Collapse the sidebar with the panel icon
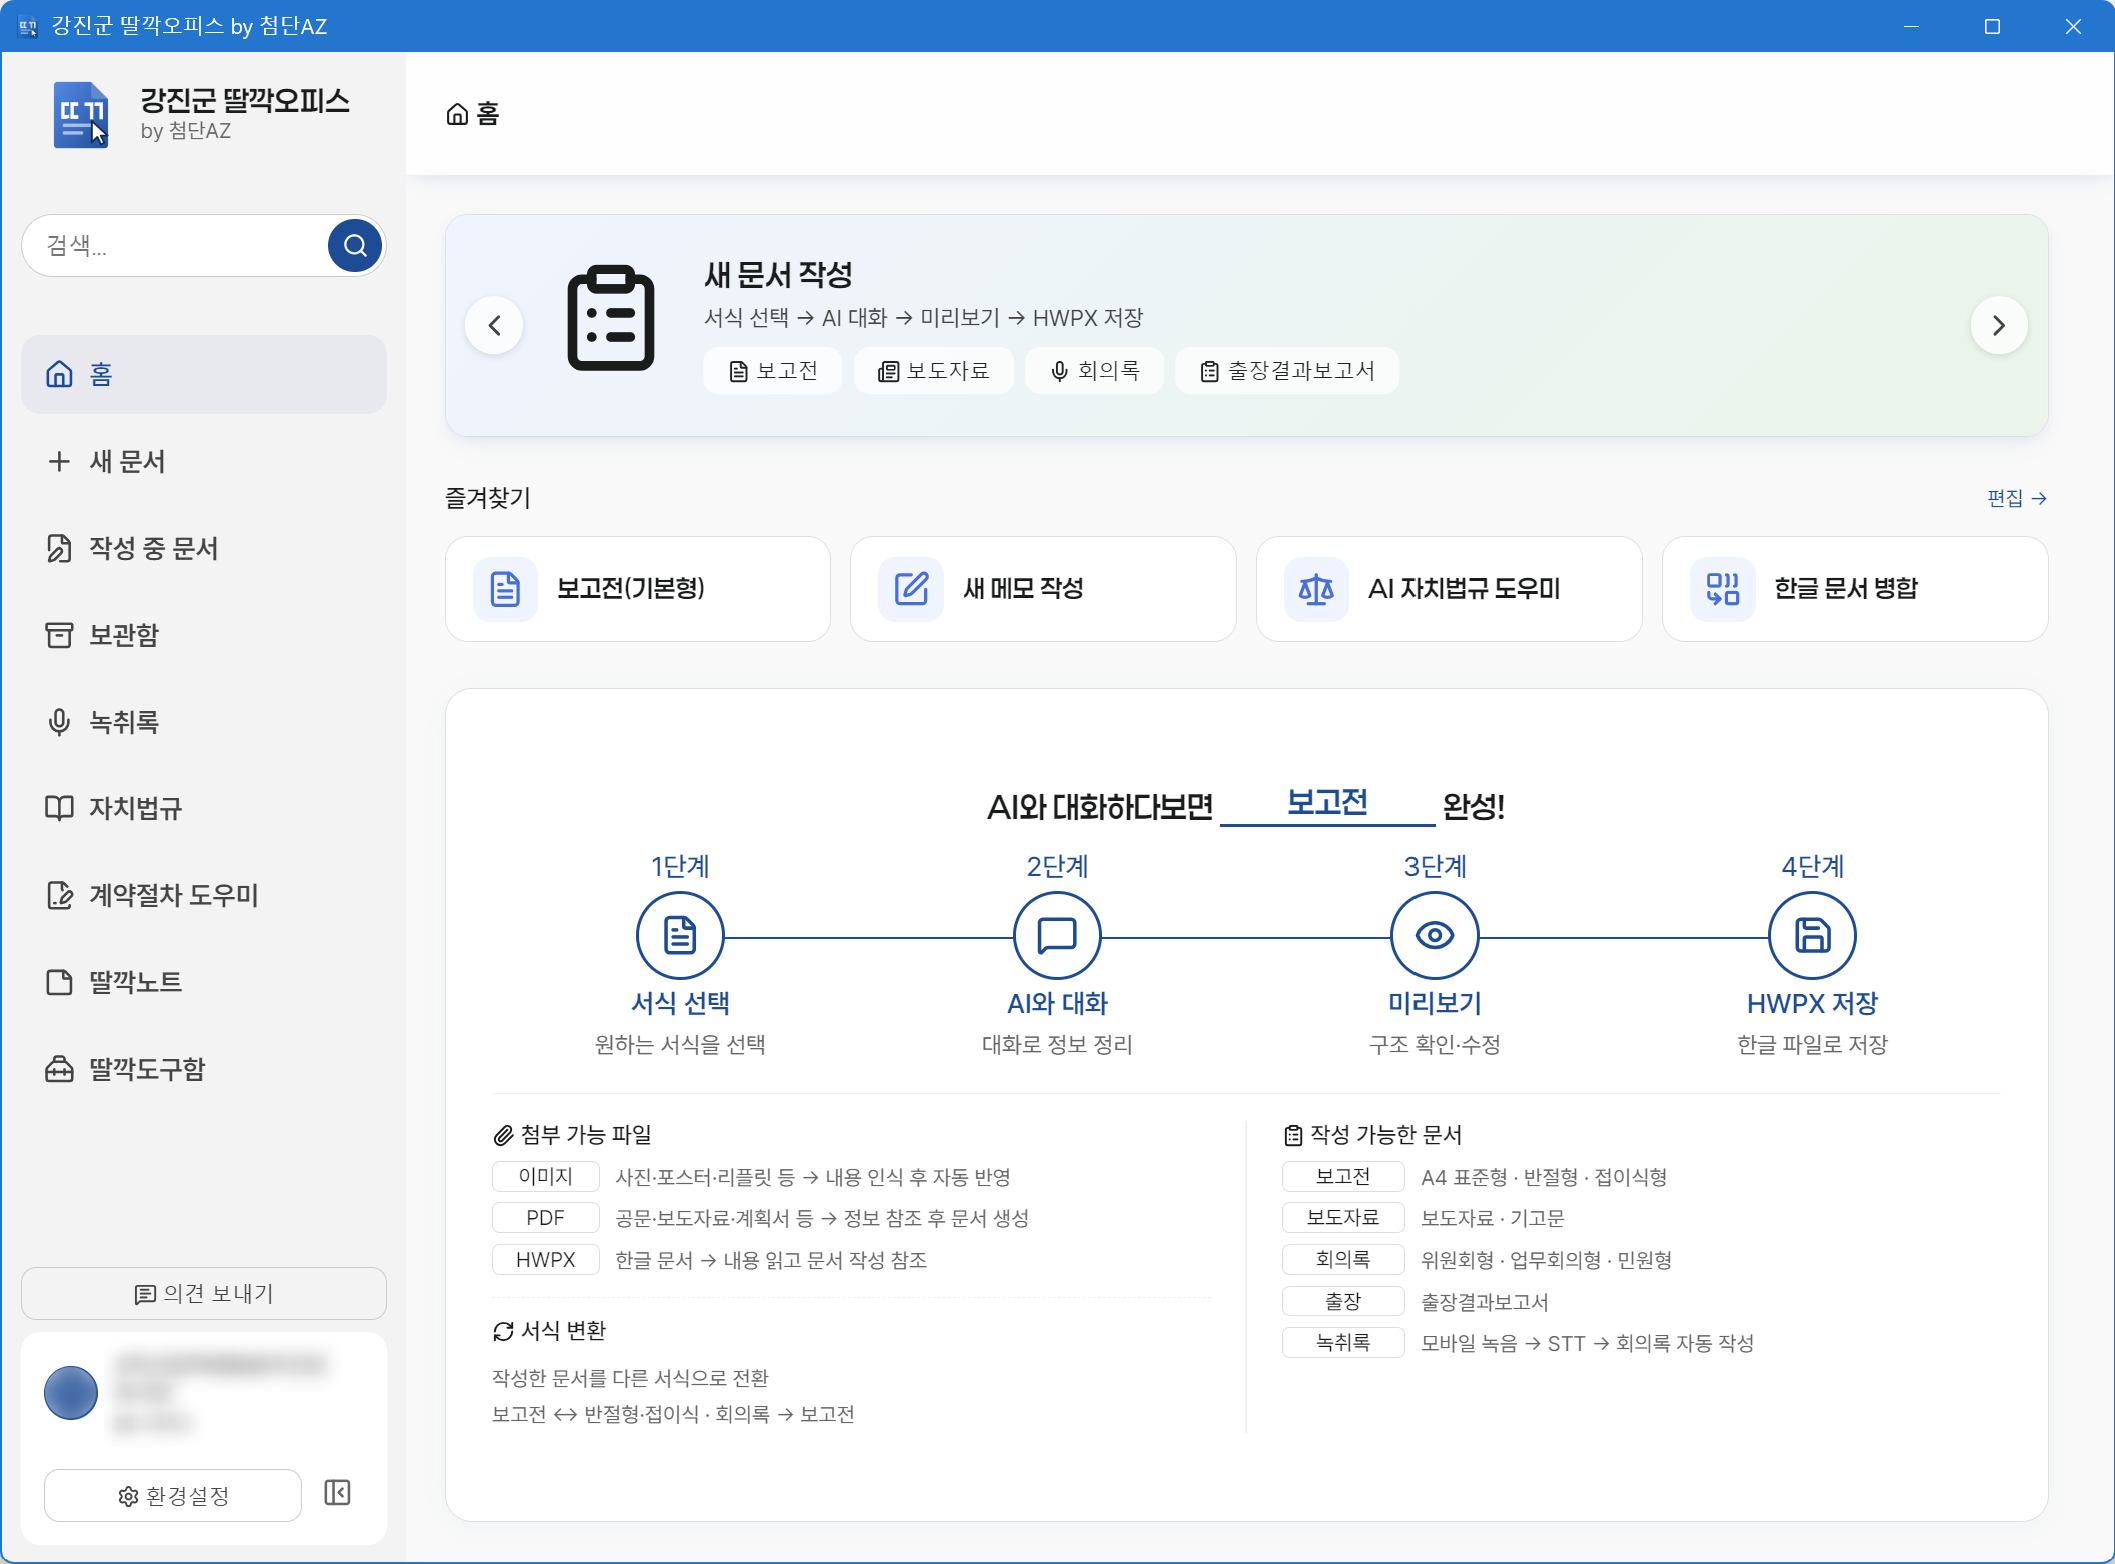The image size is (2115, 1564). [338, 1493]
